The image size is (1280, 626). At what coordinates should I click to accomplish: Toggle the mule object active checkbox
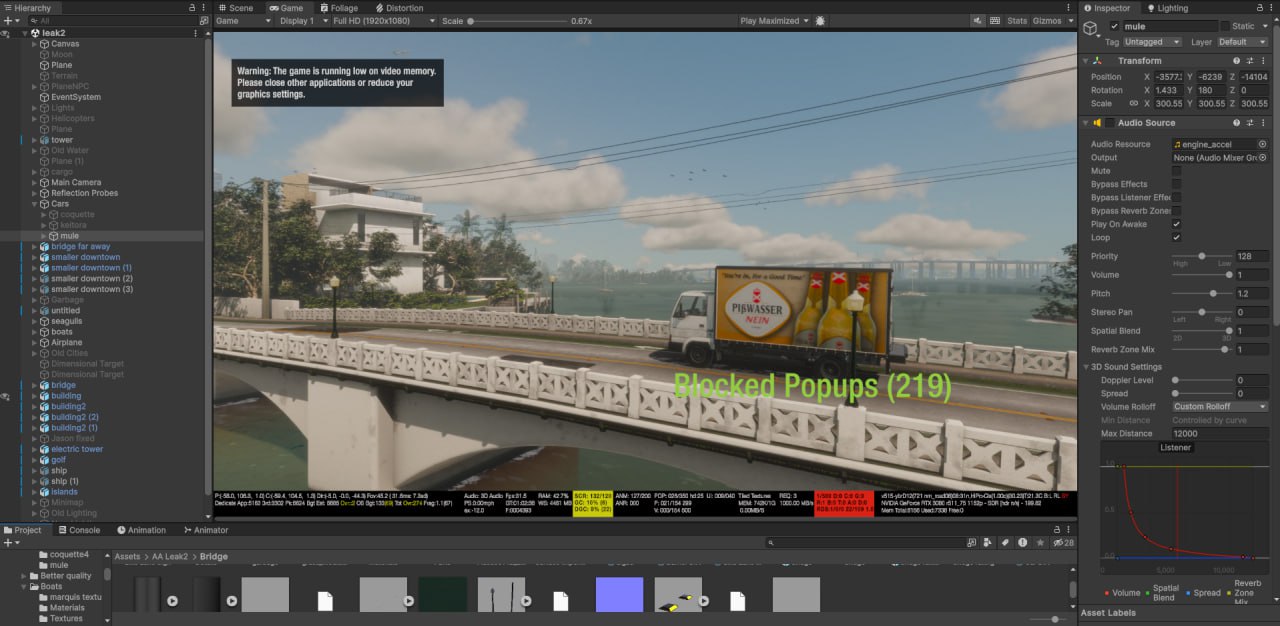[x=1114, y=26]
